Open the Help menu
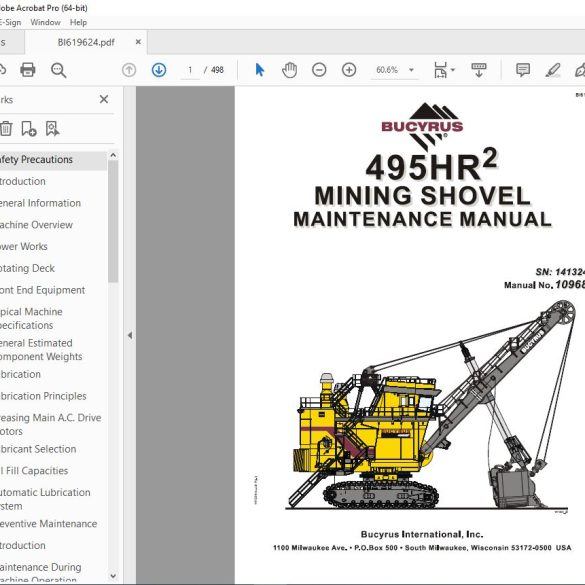585x585 pixels. pos(78,22)
